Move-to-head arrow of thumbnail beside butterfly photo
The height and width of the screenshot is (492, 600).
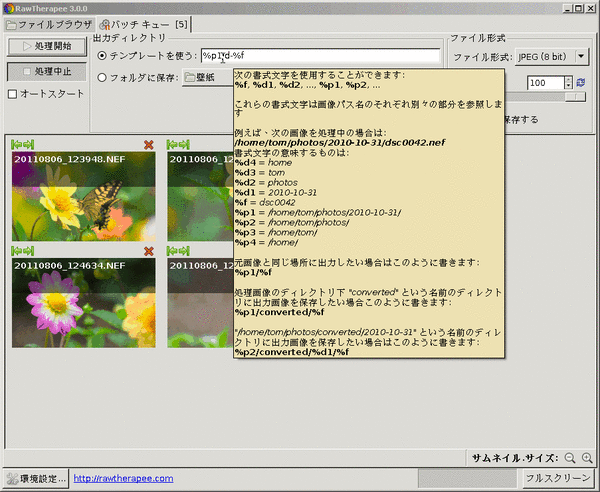coord(172,145)
